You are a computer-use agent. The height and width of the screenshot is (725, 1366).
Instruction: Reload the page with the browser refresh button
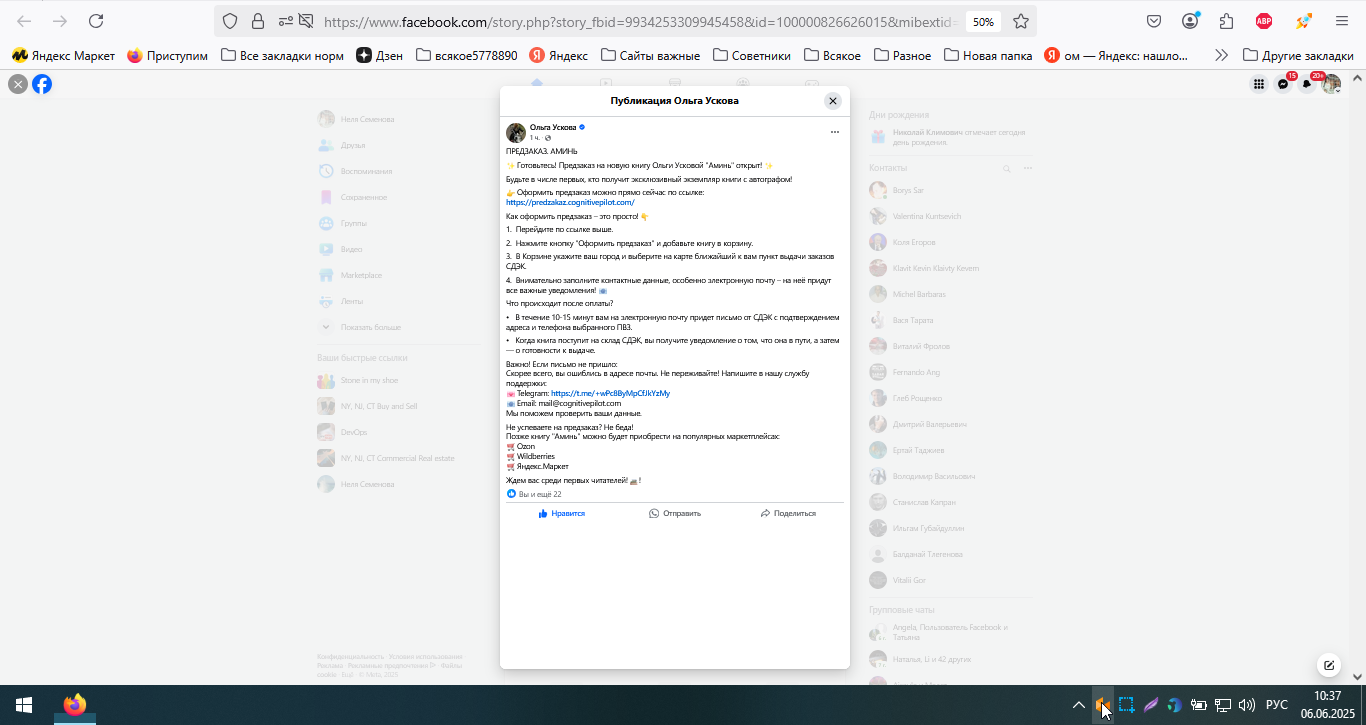click(96, 21)
